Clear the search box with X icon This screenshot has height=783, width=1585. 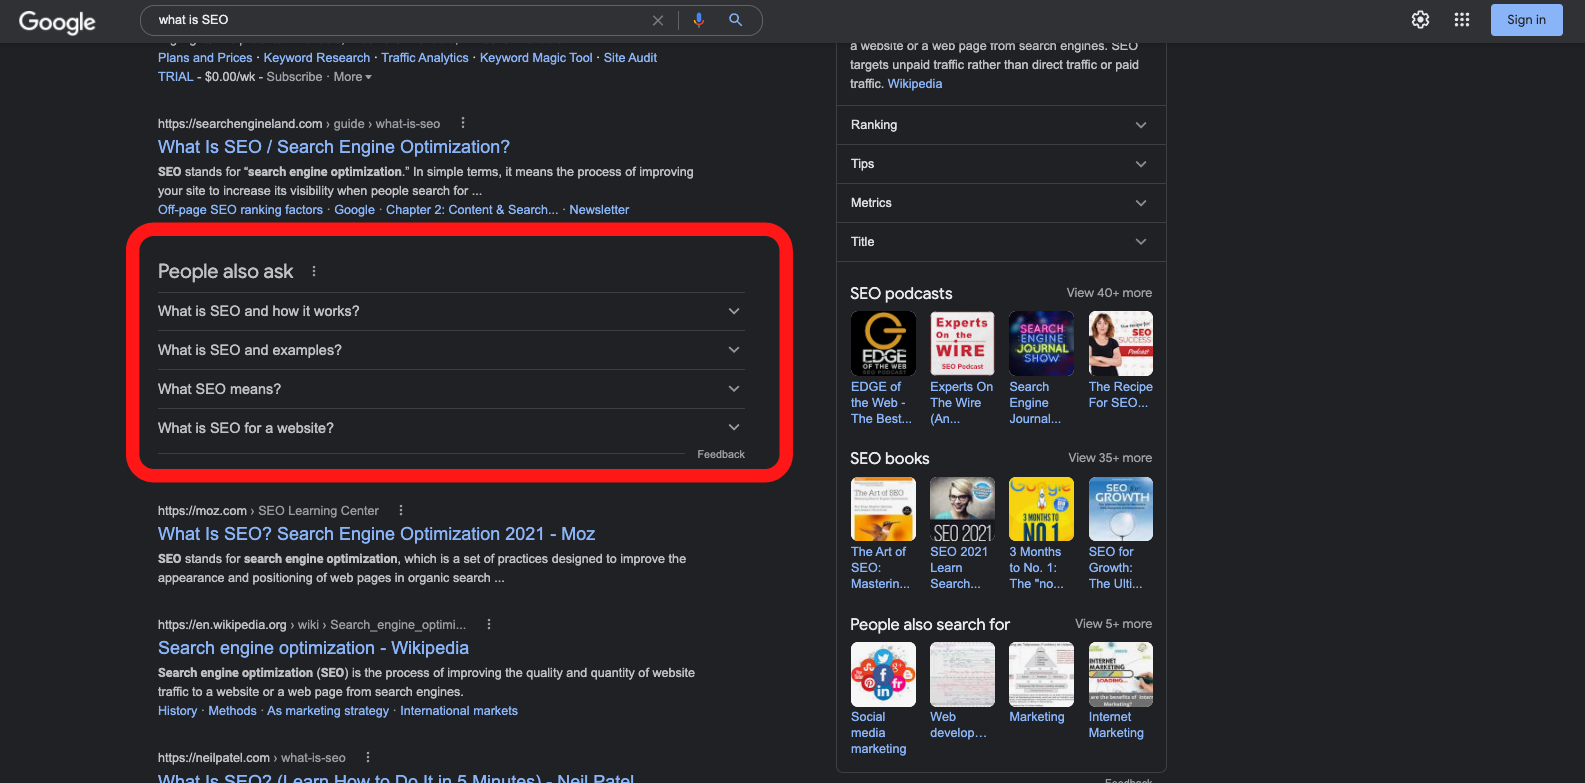[x=658, y=20]
